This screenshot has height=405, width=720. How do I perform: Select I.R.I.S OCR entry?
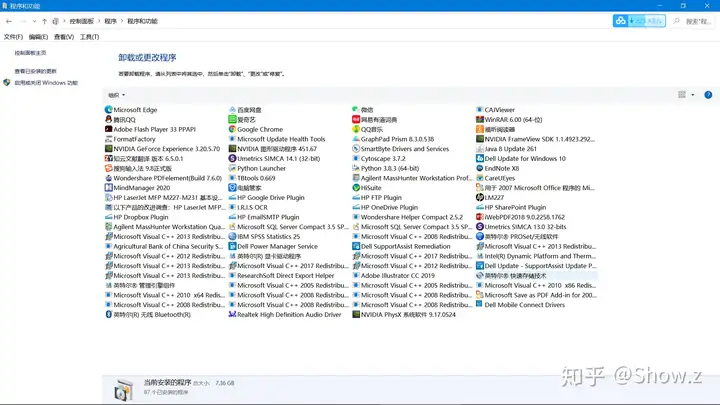(248, 208)
